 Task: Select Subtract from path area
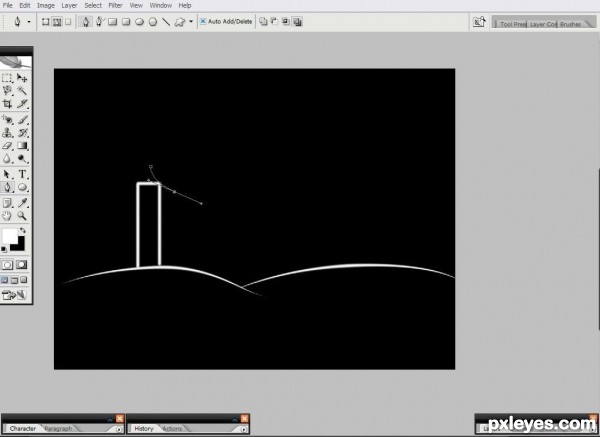274,21
